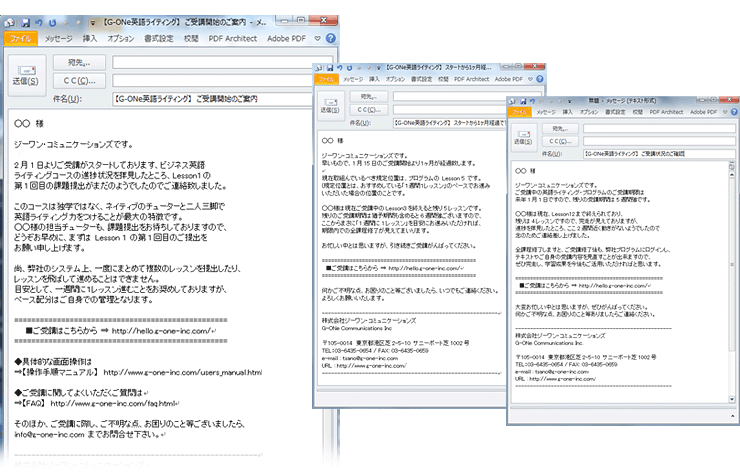Image resolution: width=740 pixels, height=475 pixels.
Task: Click subject field reading ご受講状況のご確認 in right window
Action: point(659,153)
